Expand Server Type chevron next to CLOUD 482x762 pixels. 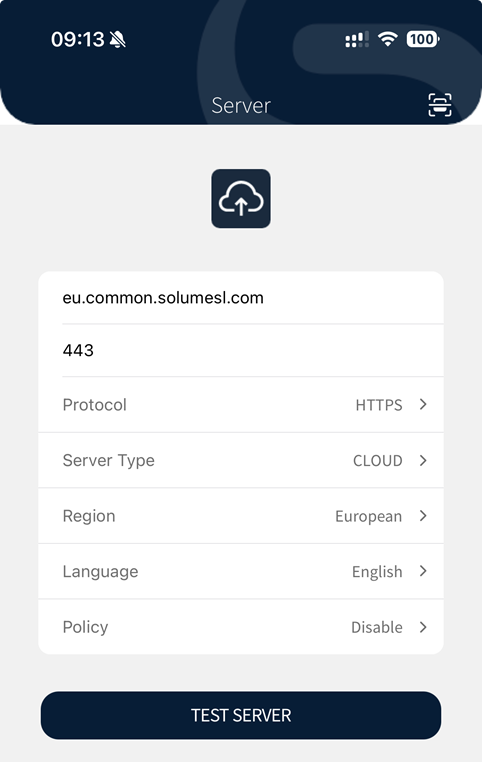tap(423, 460)
